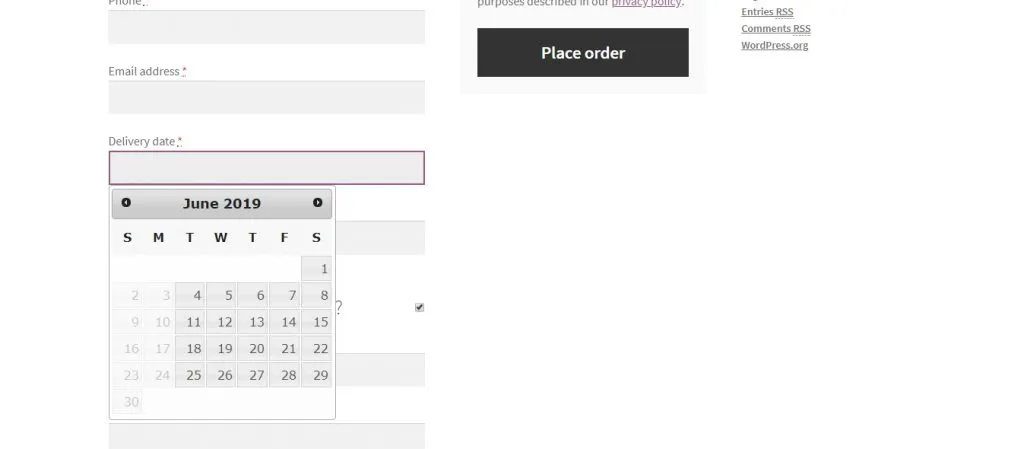Viewport: 1024px width, 449px height.
Task: Open the Entries RSS link
Action: 767,12
